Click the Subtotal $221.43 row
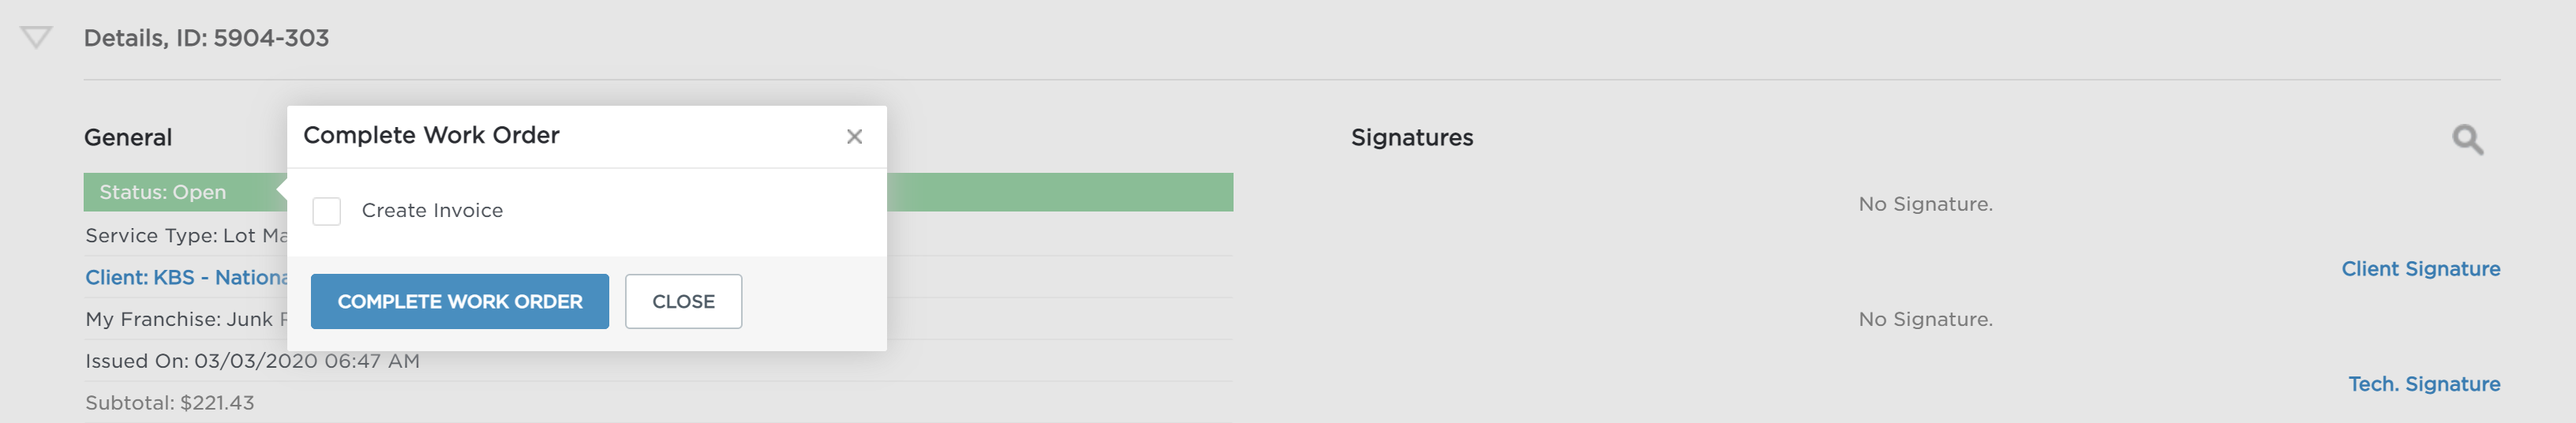 pos(658,403)
